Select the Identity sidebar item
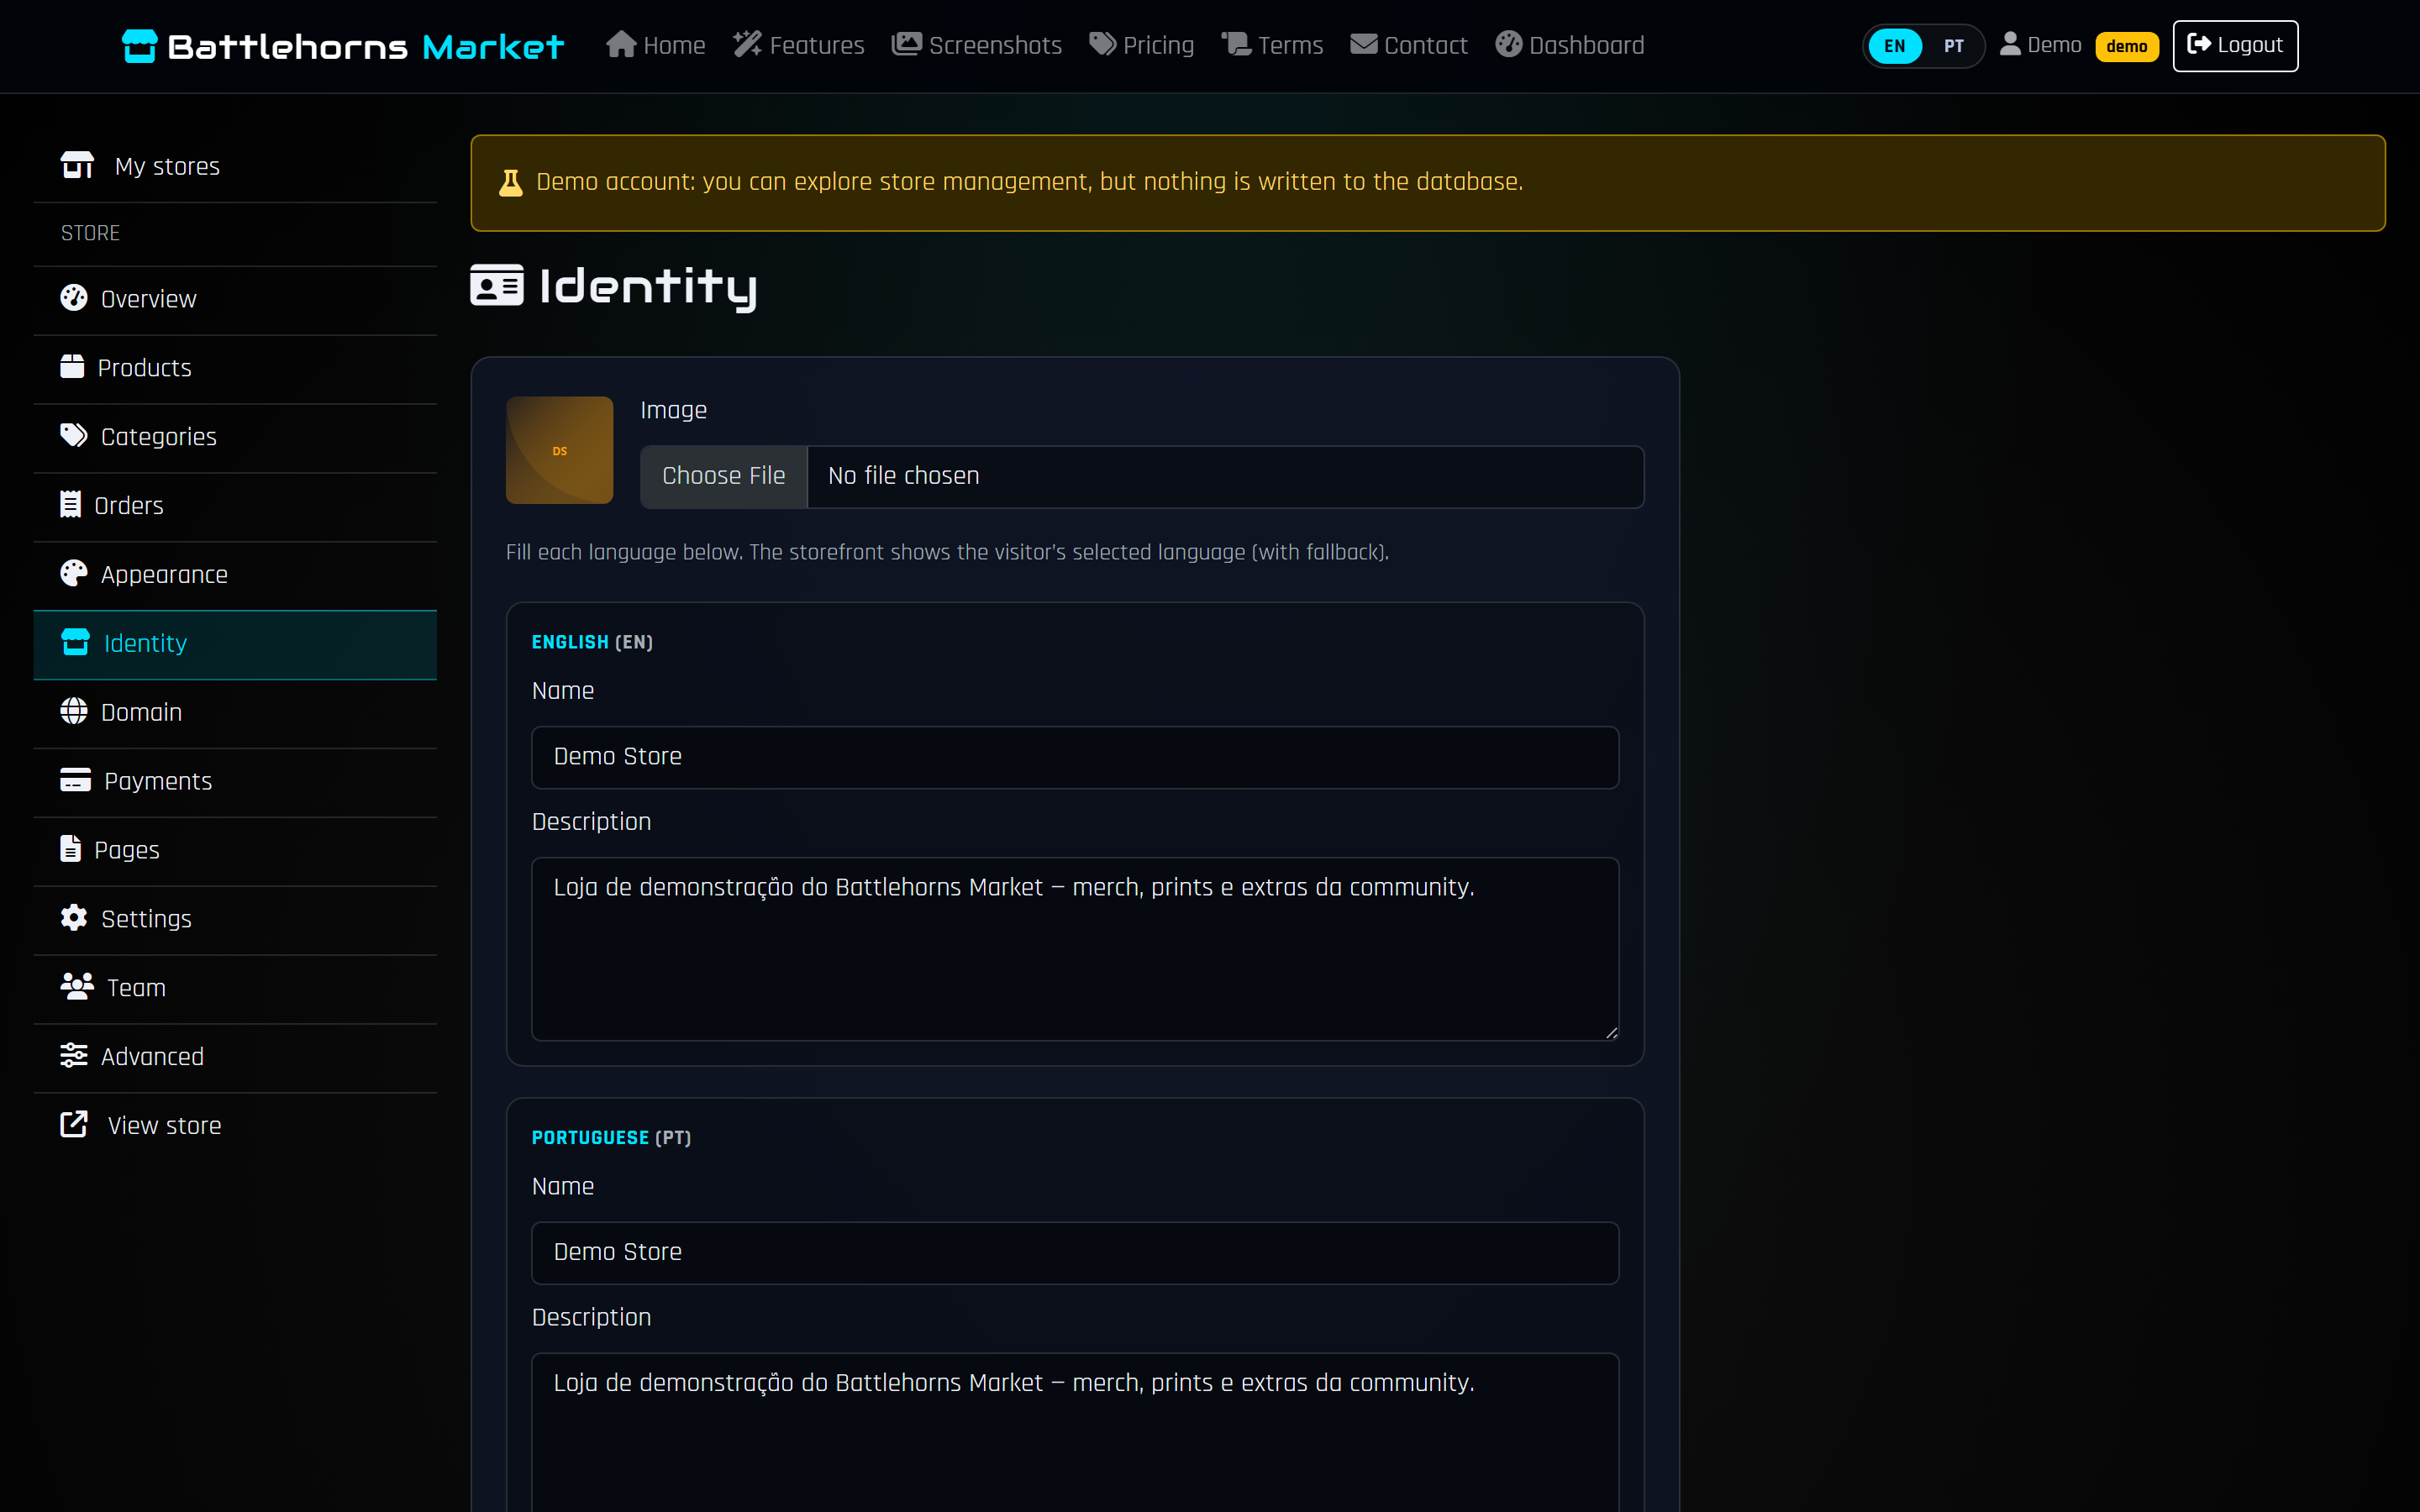The image size is (2420, 1512). [x=235, y=644]
